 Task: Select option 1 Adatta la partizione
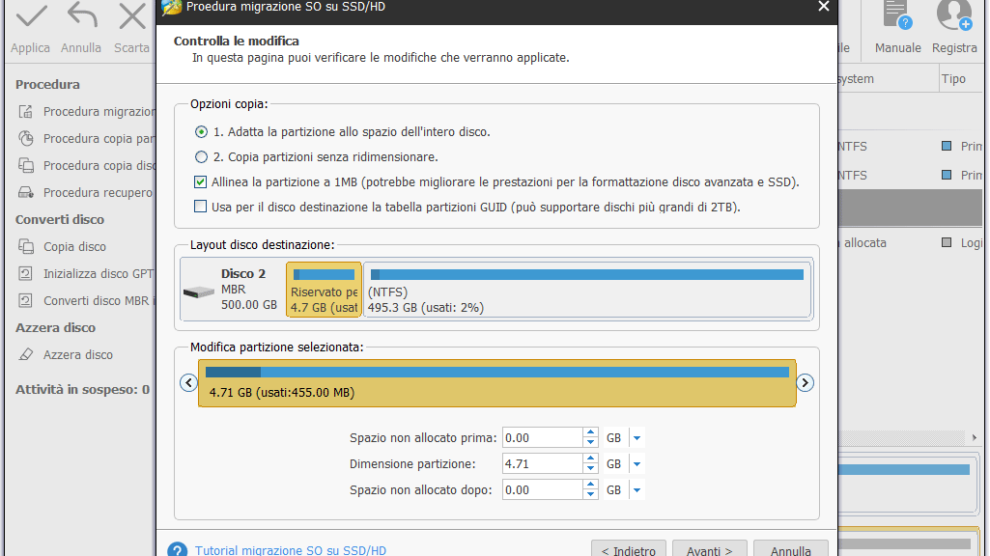[x=201, y=132]
